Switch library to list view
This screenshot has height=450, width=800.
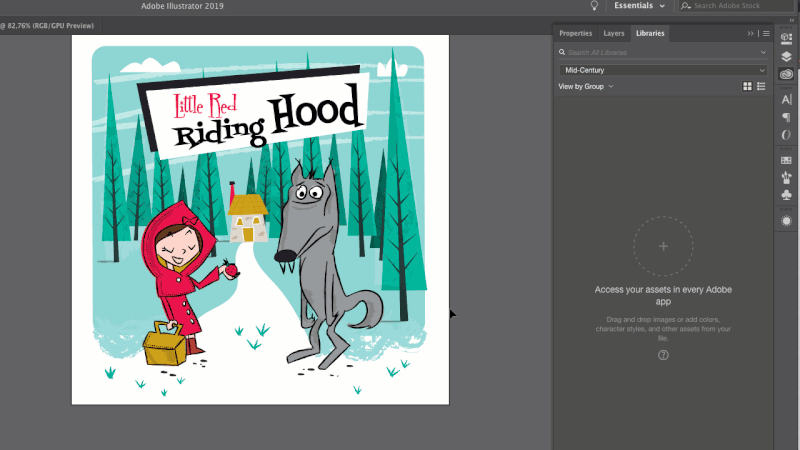click(x=762, y=87)
